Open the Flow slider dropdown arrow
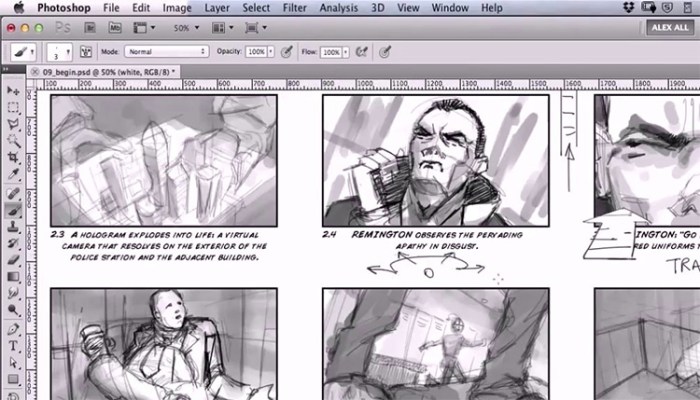The image size is (700, 400). tap(346, 52)
